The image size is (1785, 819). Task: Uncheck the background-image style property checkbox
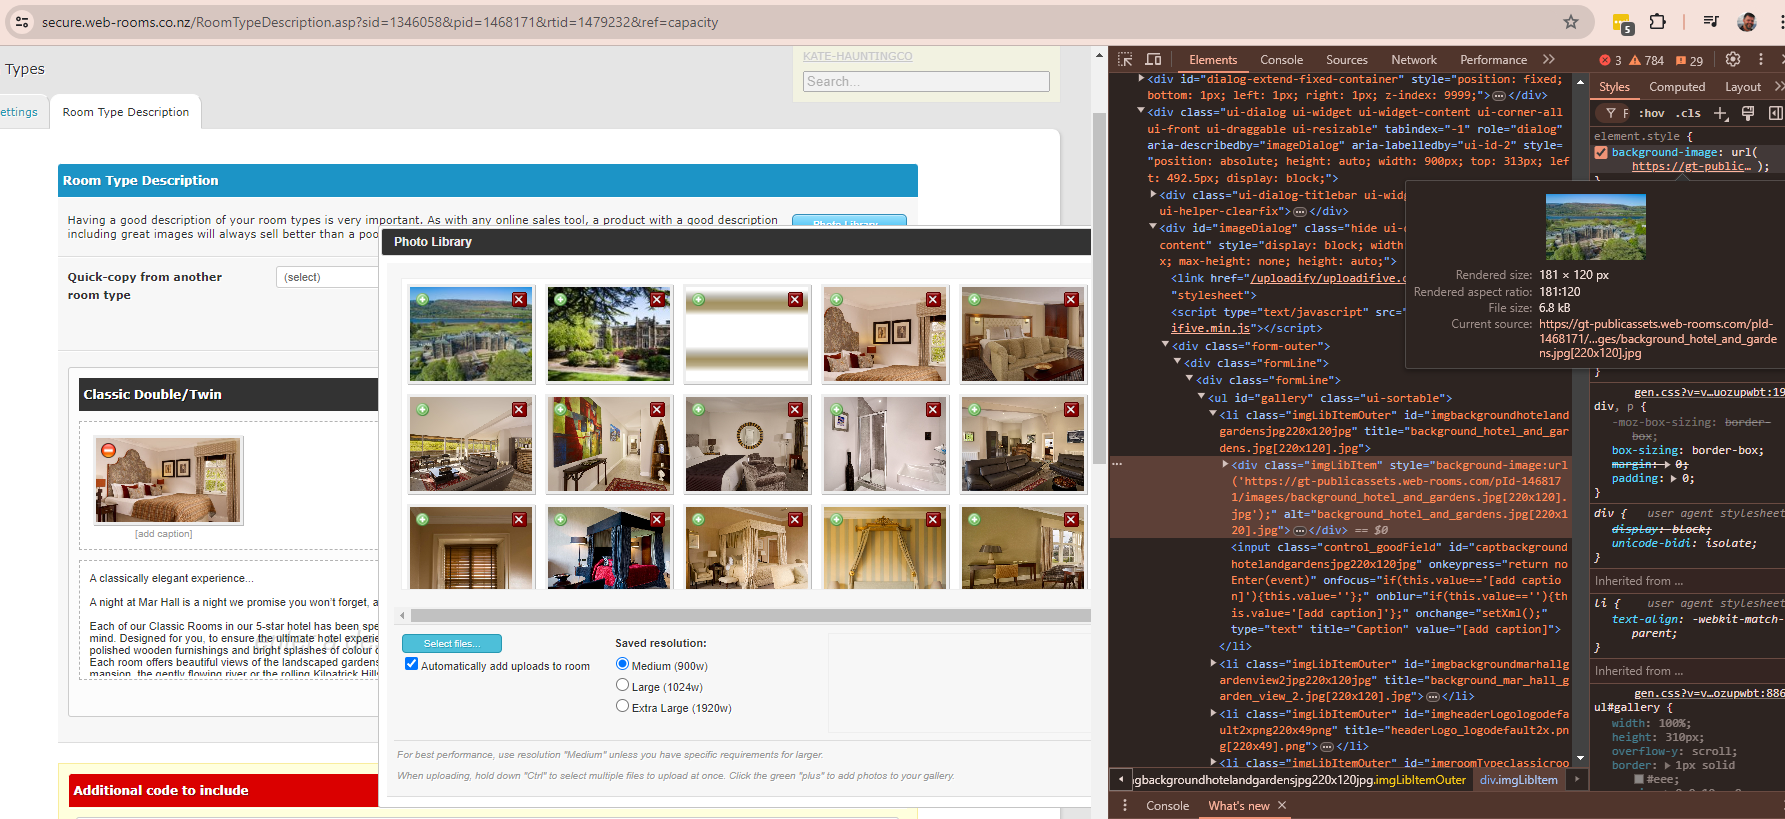pyautogui.click(x=1601, y=153)
